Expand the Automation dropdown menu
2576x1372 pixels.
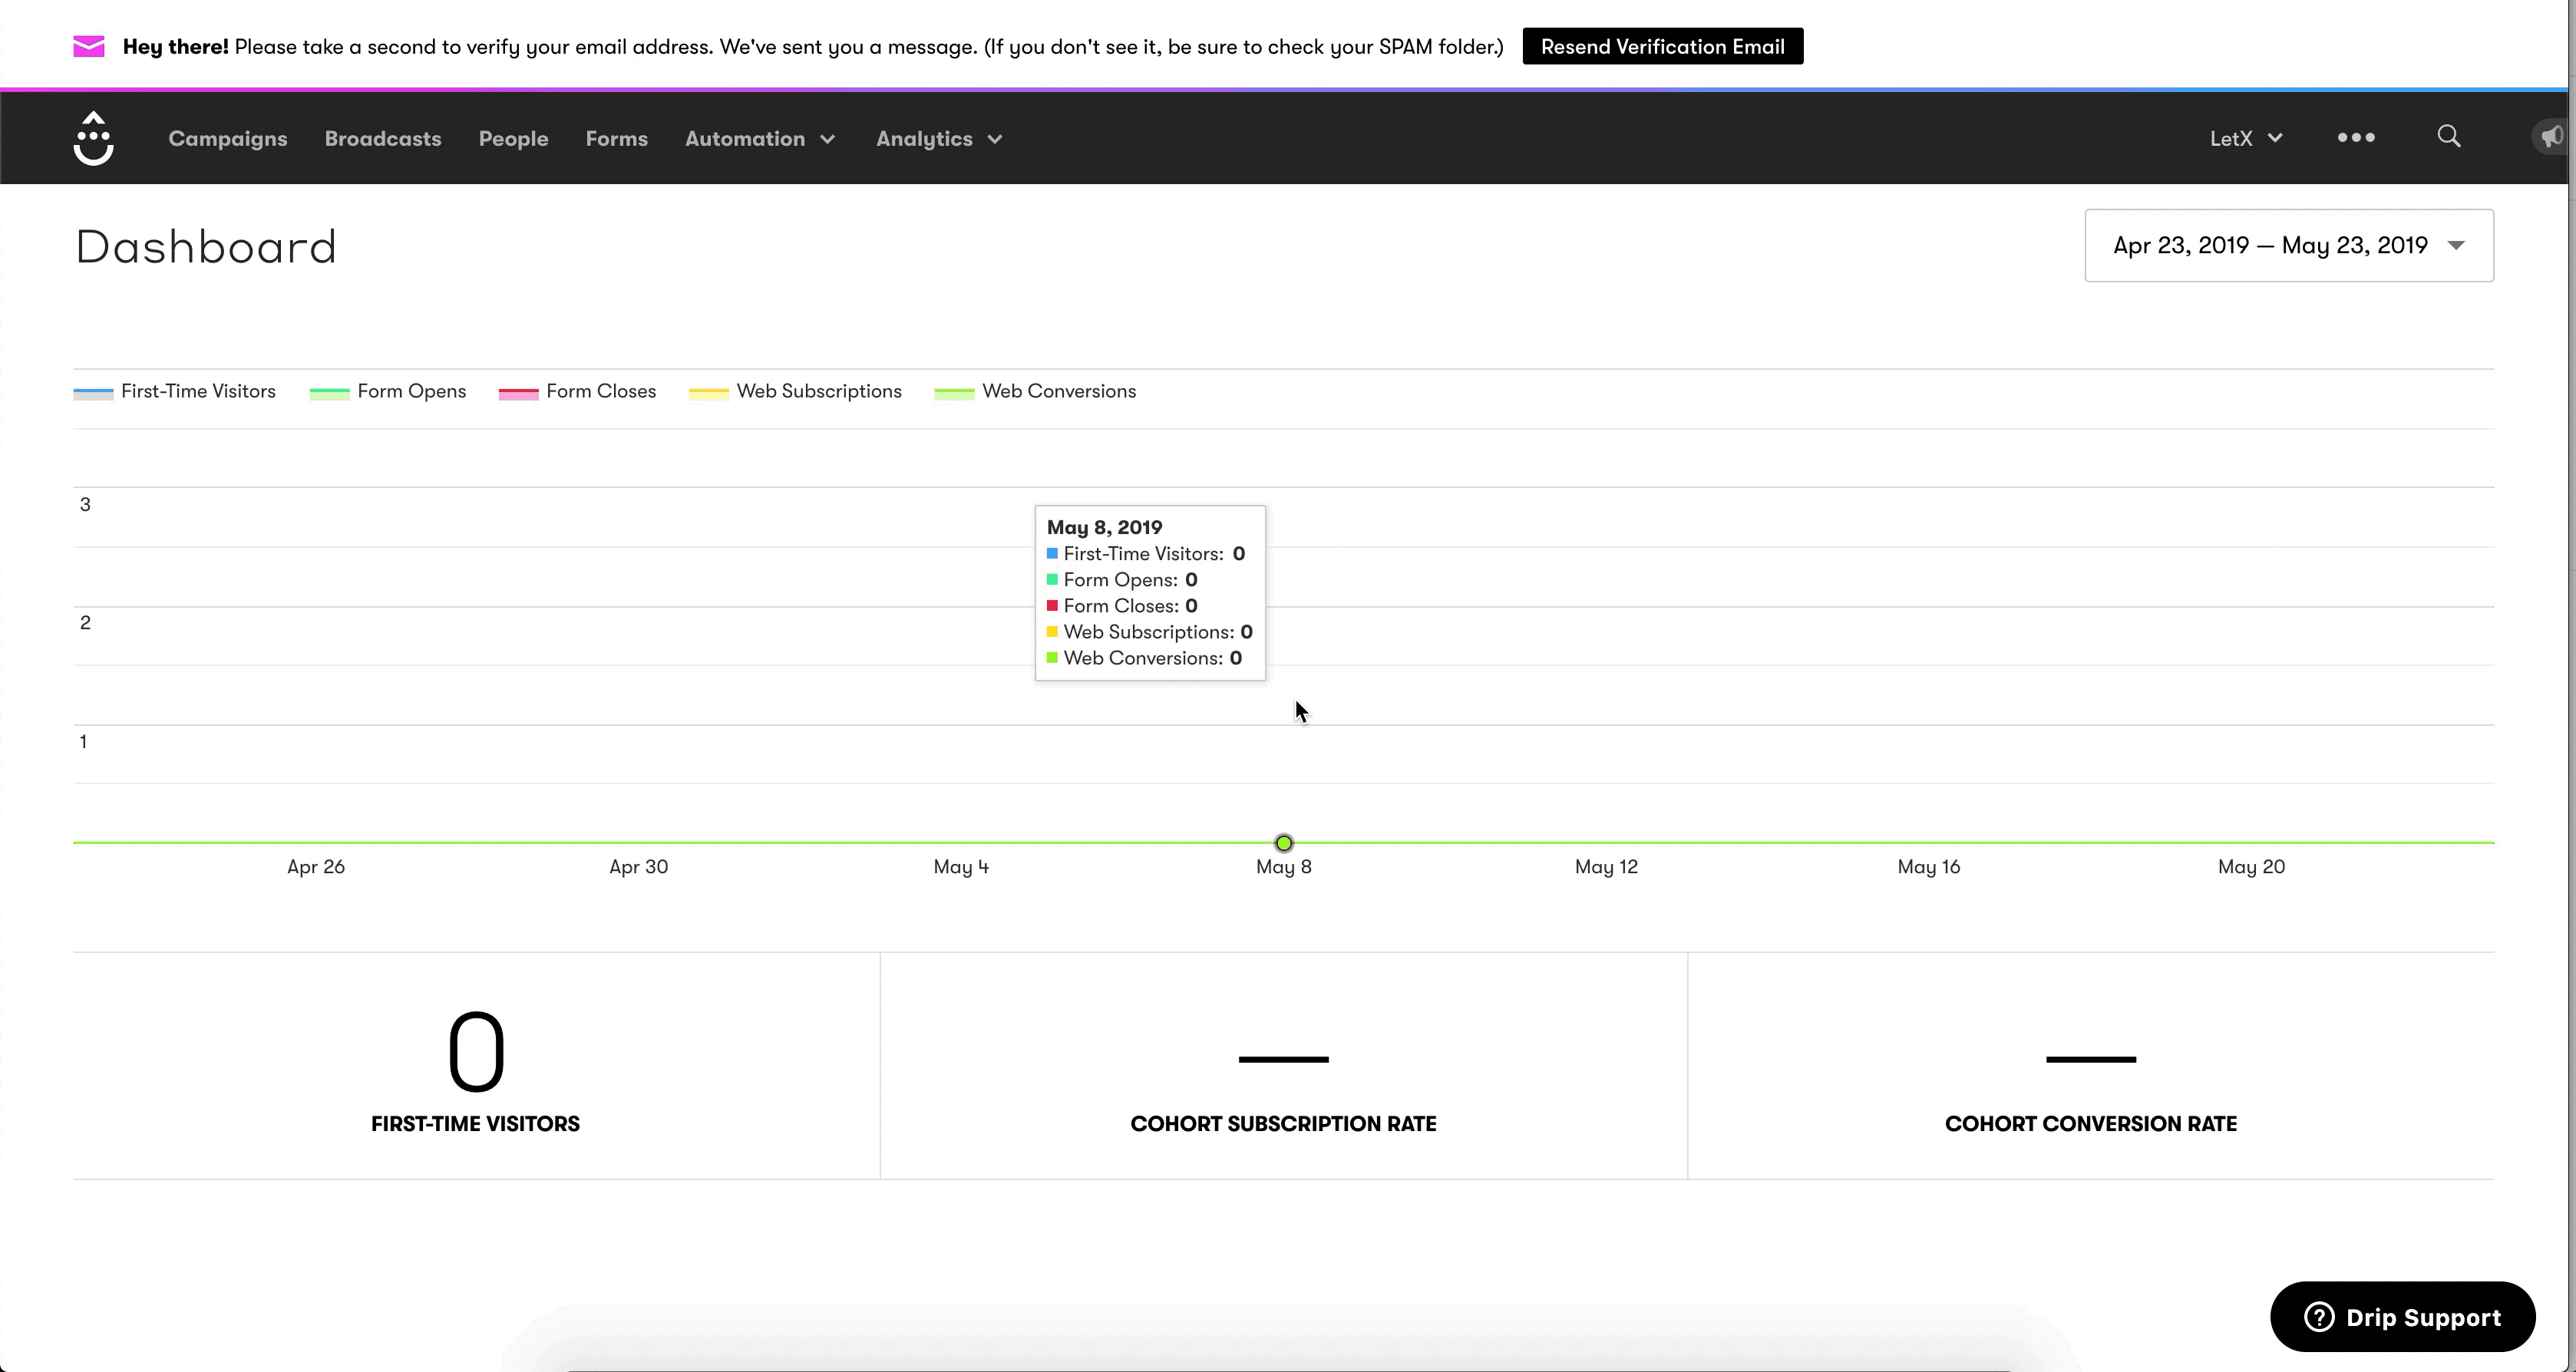pos(759,139)
